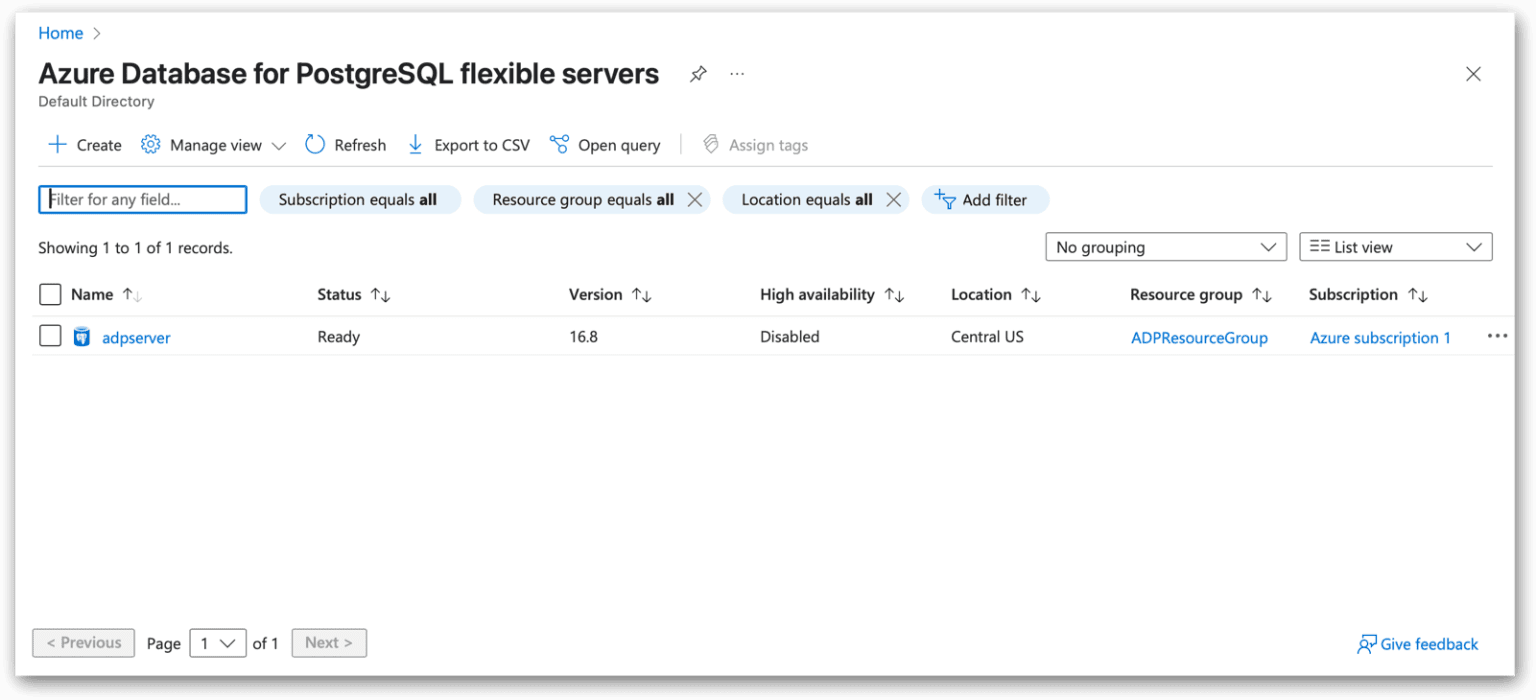Open the adpserver database link
The width and height of the screenshot is (1536, 700).
tap(135, 337)
